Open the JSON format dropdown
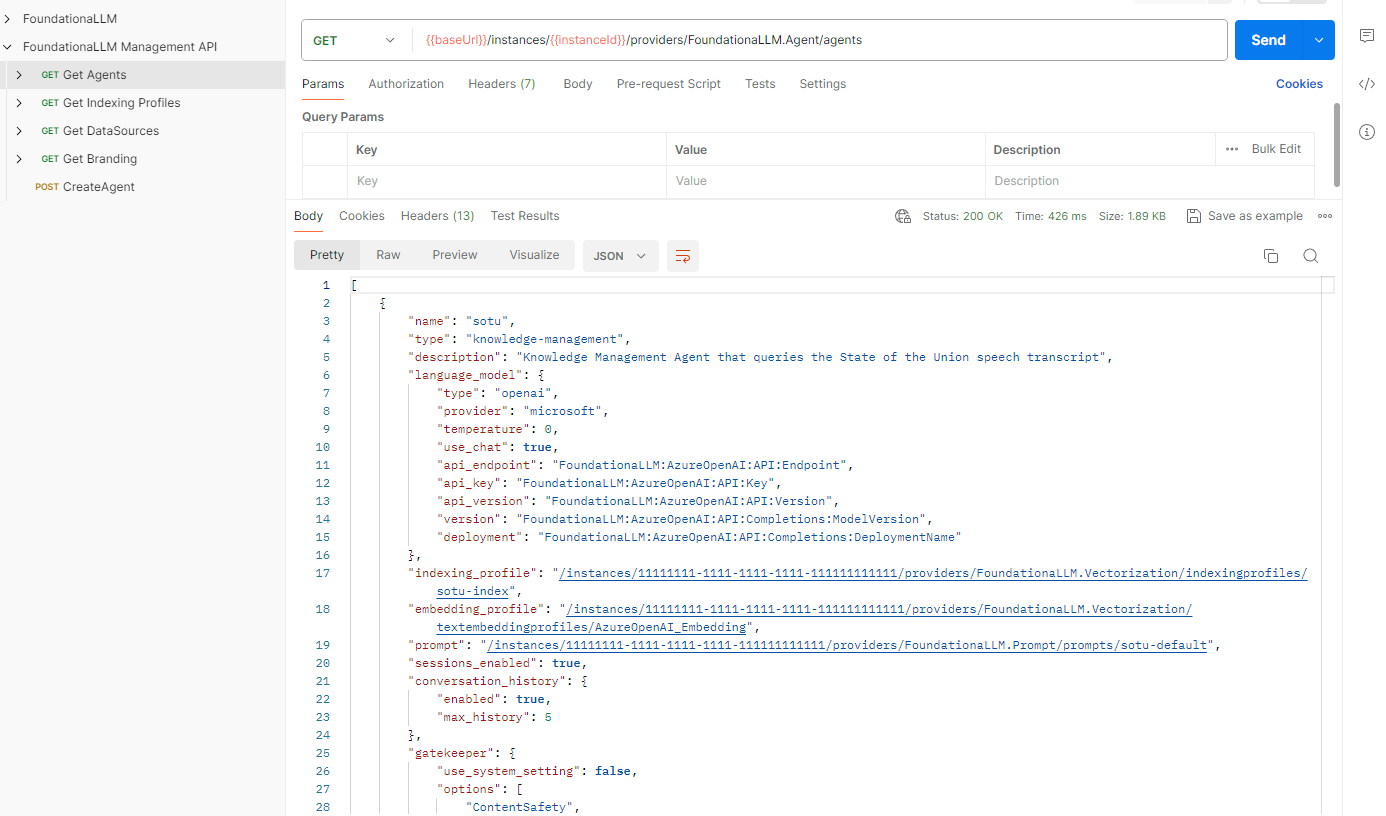The height and width of the screenshot is (816, 1386). click(x=620, y=256)
